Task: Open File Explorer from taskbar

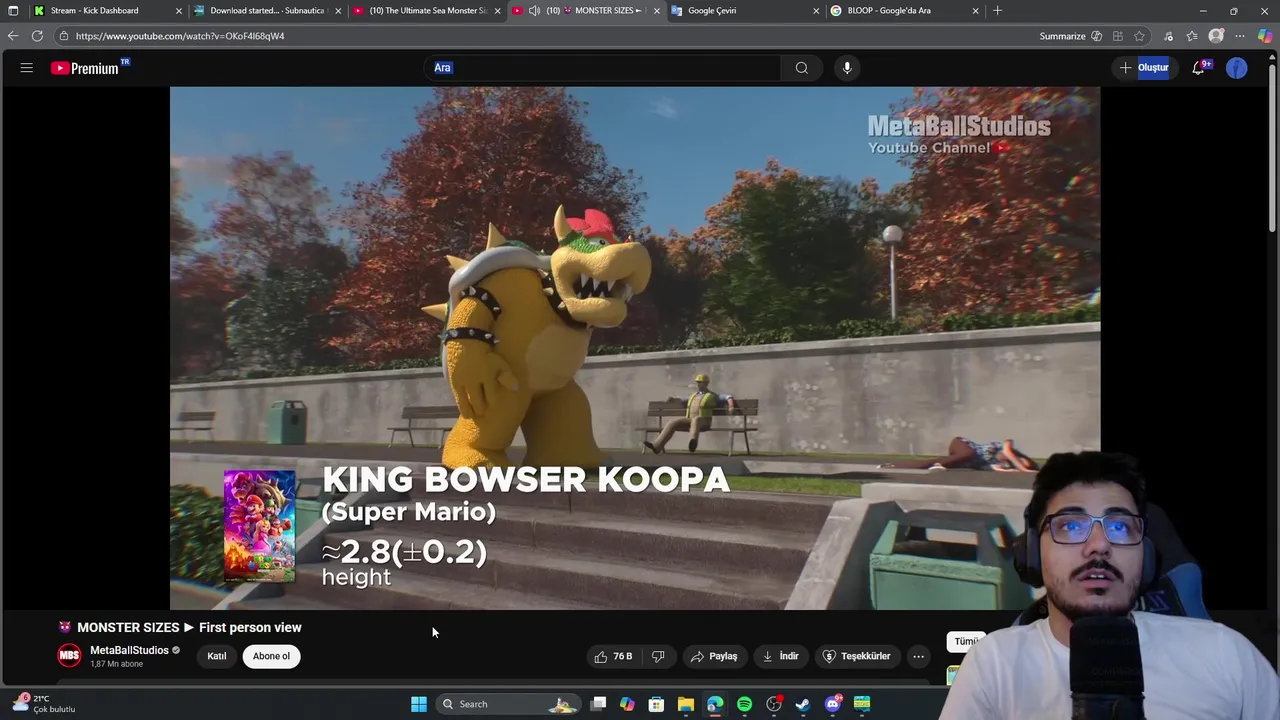Action: click(685, 704)
